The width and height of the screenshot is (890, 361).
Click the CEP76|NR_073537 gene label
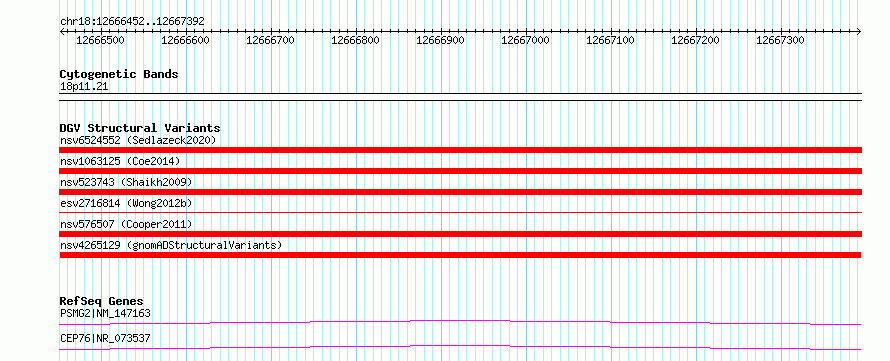click(x=105, y=338)
